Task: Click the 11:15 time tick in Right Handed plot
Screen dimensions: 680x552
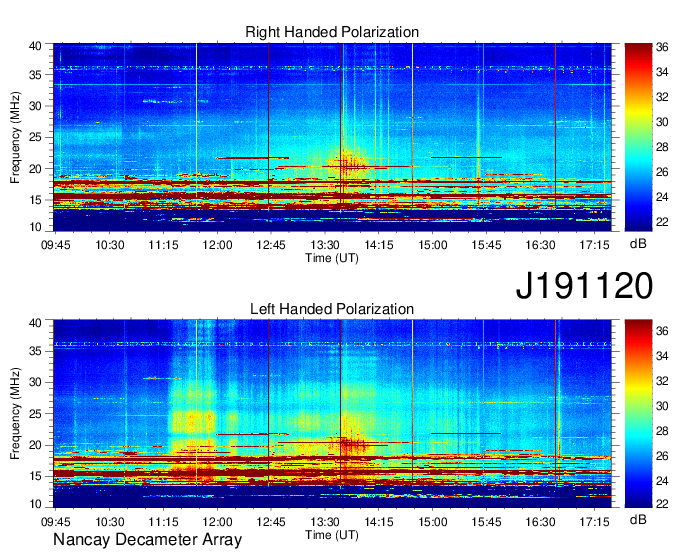Action: pos(163,245)
